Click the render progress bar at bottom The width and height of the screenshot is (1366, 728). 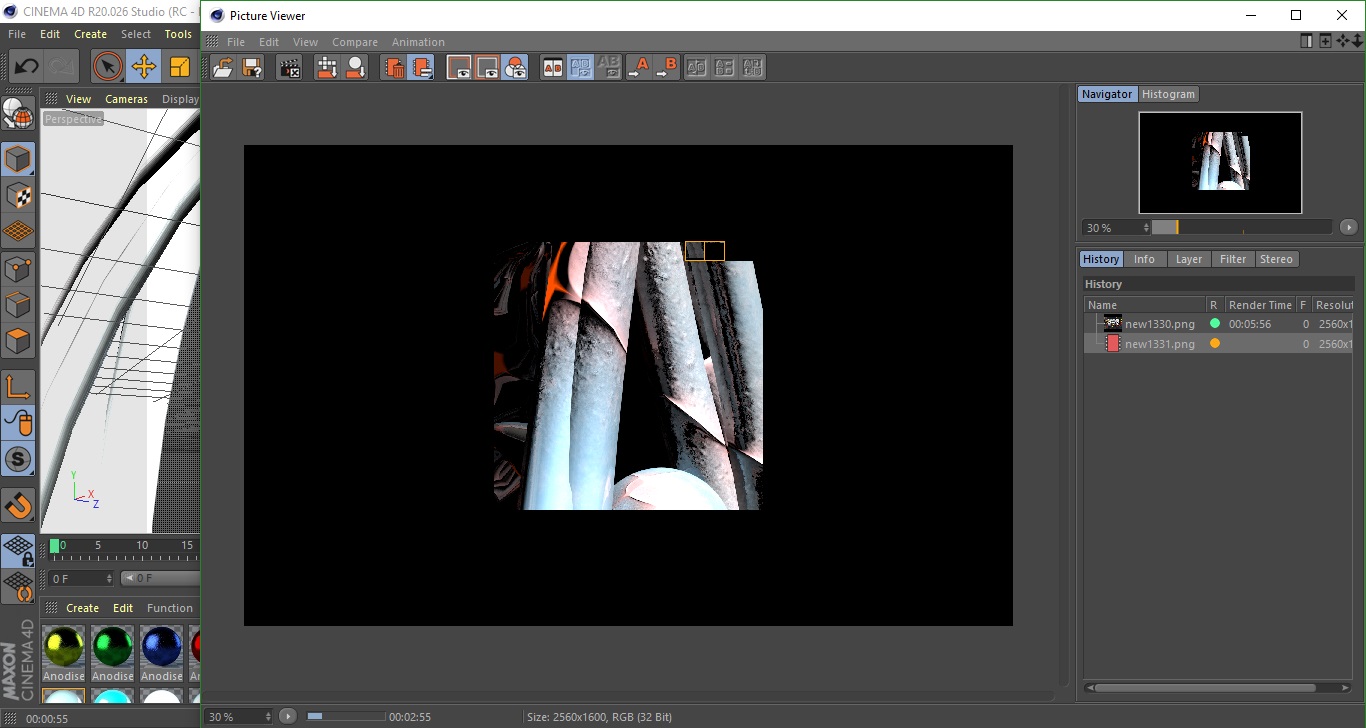click(345, 716)
